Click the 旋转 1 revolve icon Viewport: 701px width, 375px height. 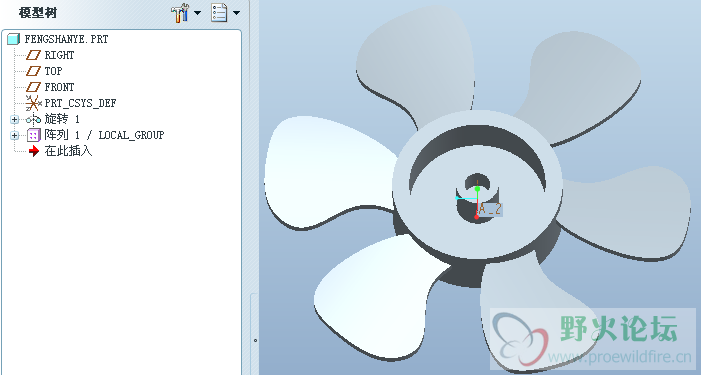[x=34, y=120]
